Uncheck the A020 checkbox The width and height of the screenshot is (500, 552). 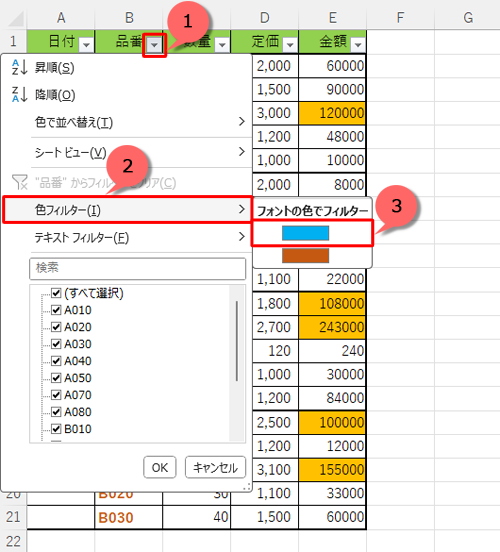pos(56,327)
